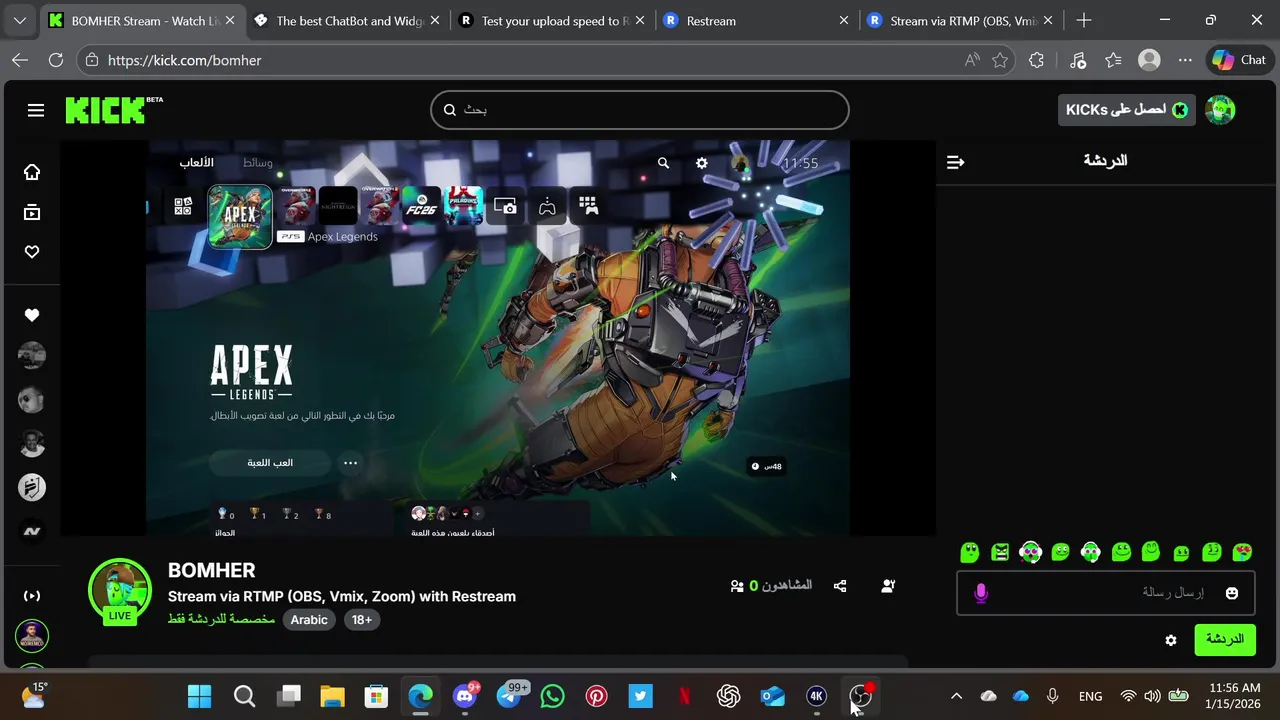1280x720 pixels.
Task: Click the magnifier in the Kick search box
Action: point(450,110)
